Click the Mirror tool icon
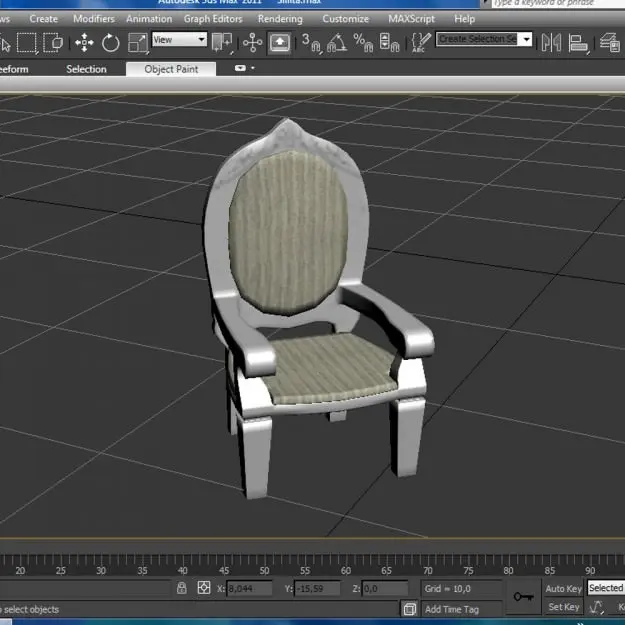 coord(551,42)
